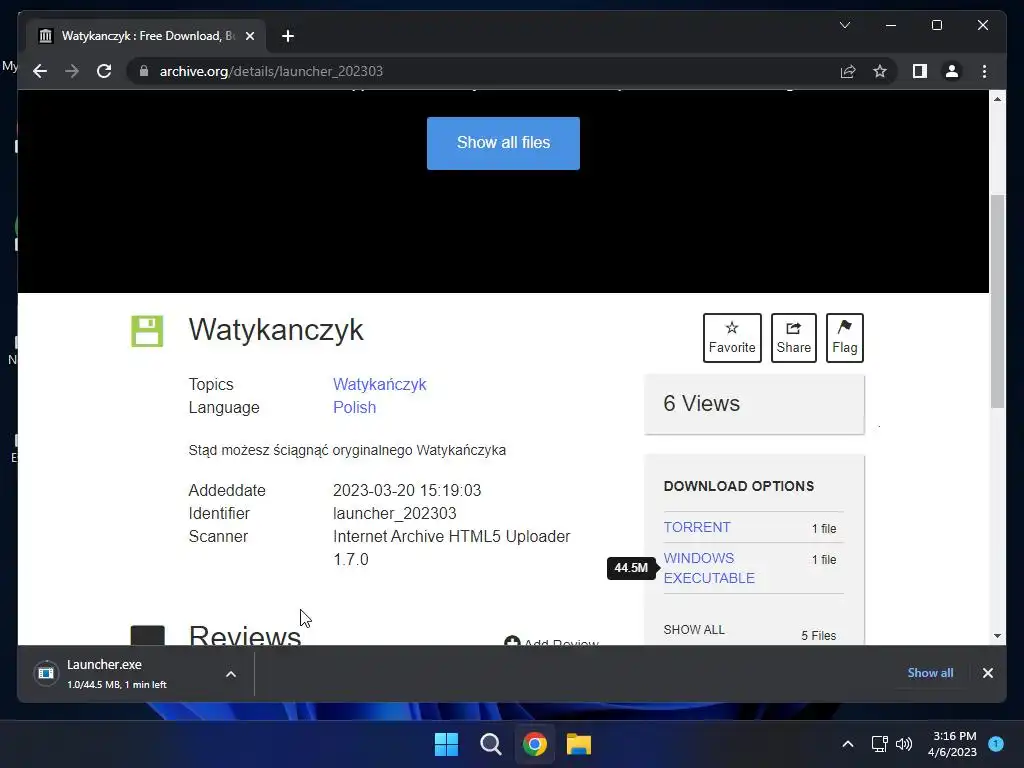1024x768 pixels.
Task: Click the DOWNLOAD OPTIONS heading
Action: [x=739, y=486]
